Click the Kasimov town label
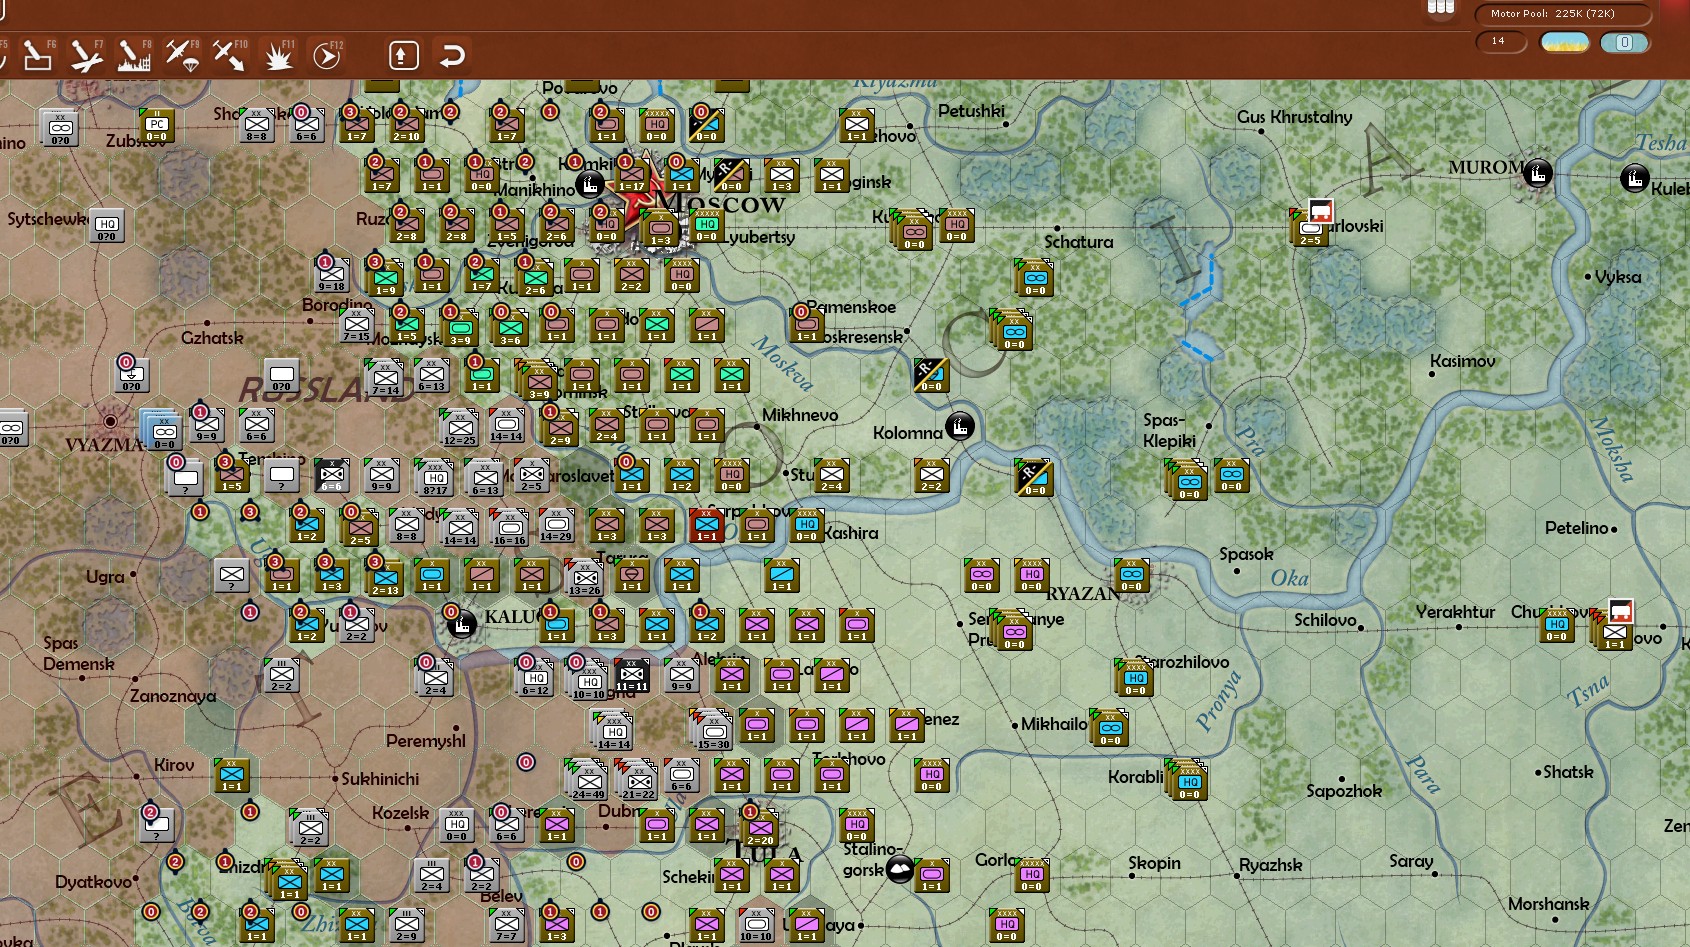The width and height of the screenshot is (1690, 947). click(x=1462, y=361)
